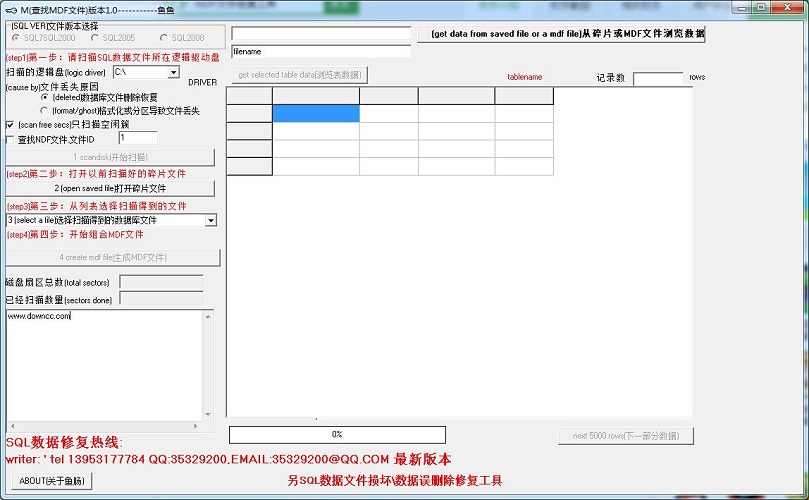
Task: Open the logic driver C:\ dropdown
Action: [x=173, y=72]
